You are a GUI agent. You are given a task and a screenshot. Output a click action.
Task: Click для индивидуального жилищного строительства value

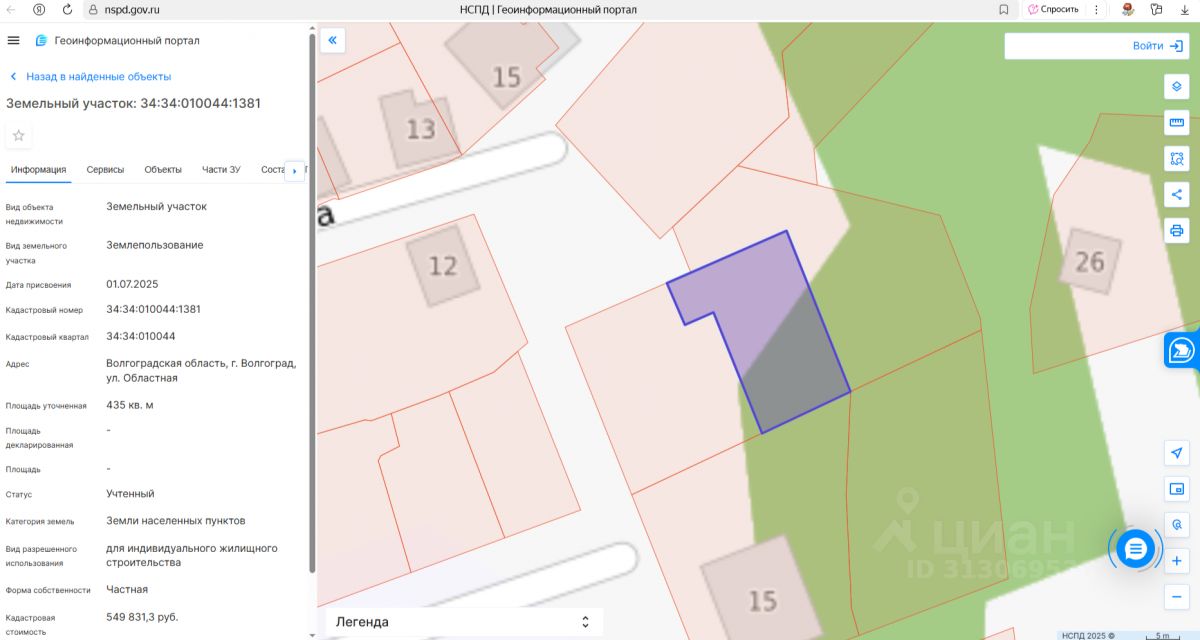192,555
